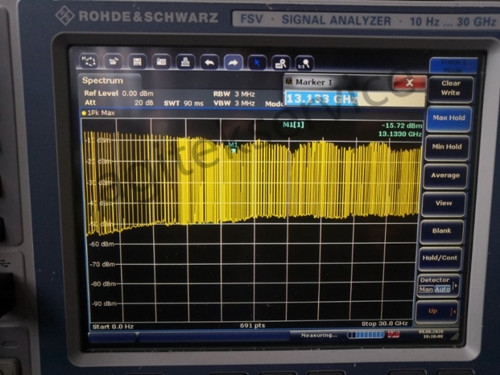
Task: Click the Save (floppy disk) icon
Action: (x=137, y=62)
